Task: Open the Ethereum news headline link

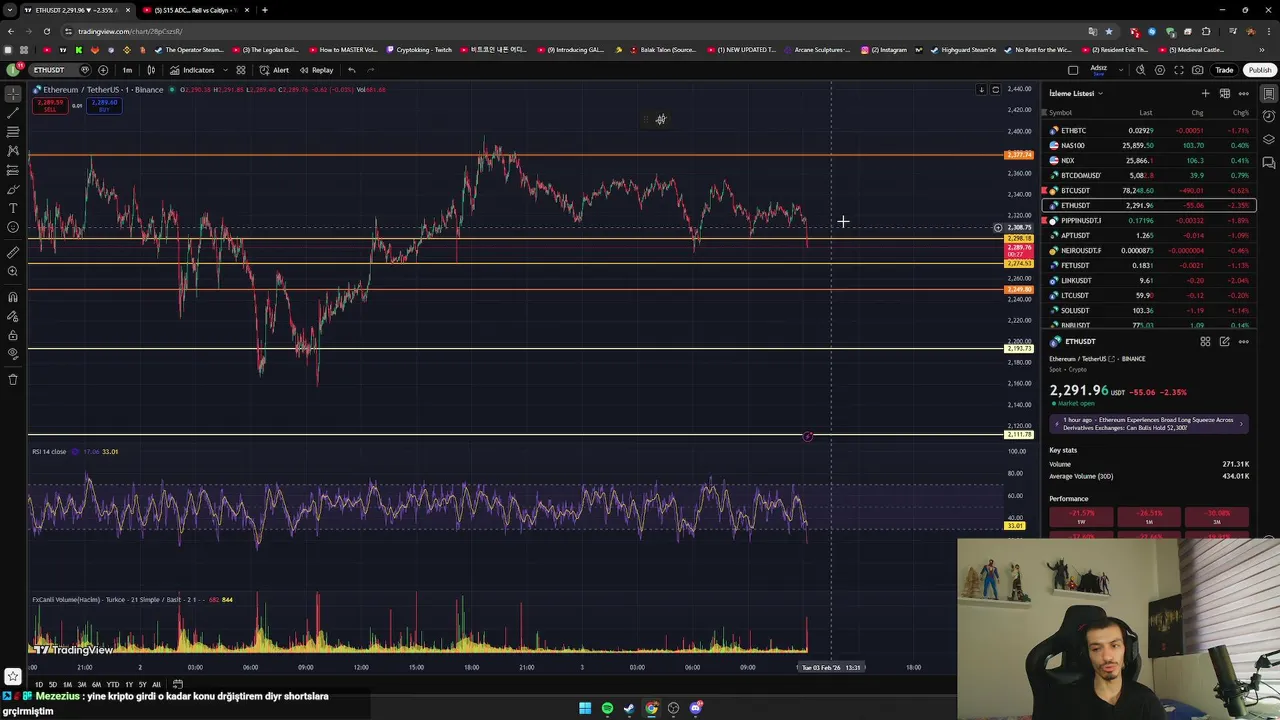Action: (x=1148, y=424)
